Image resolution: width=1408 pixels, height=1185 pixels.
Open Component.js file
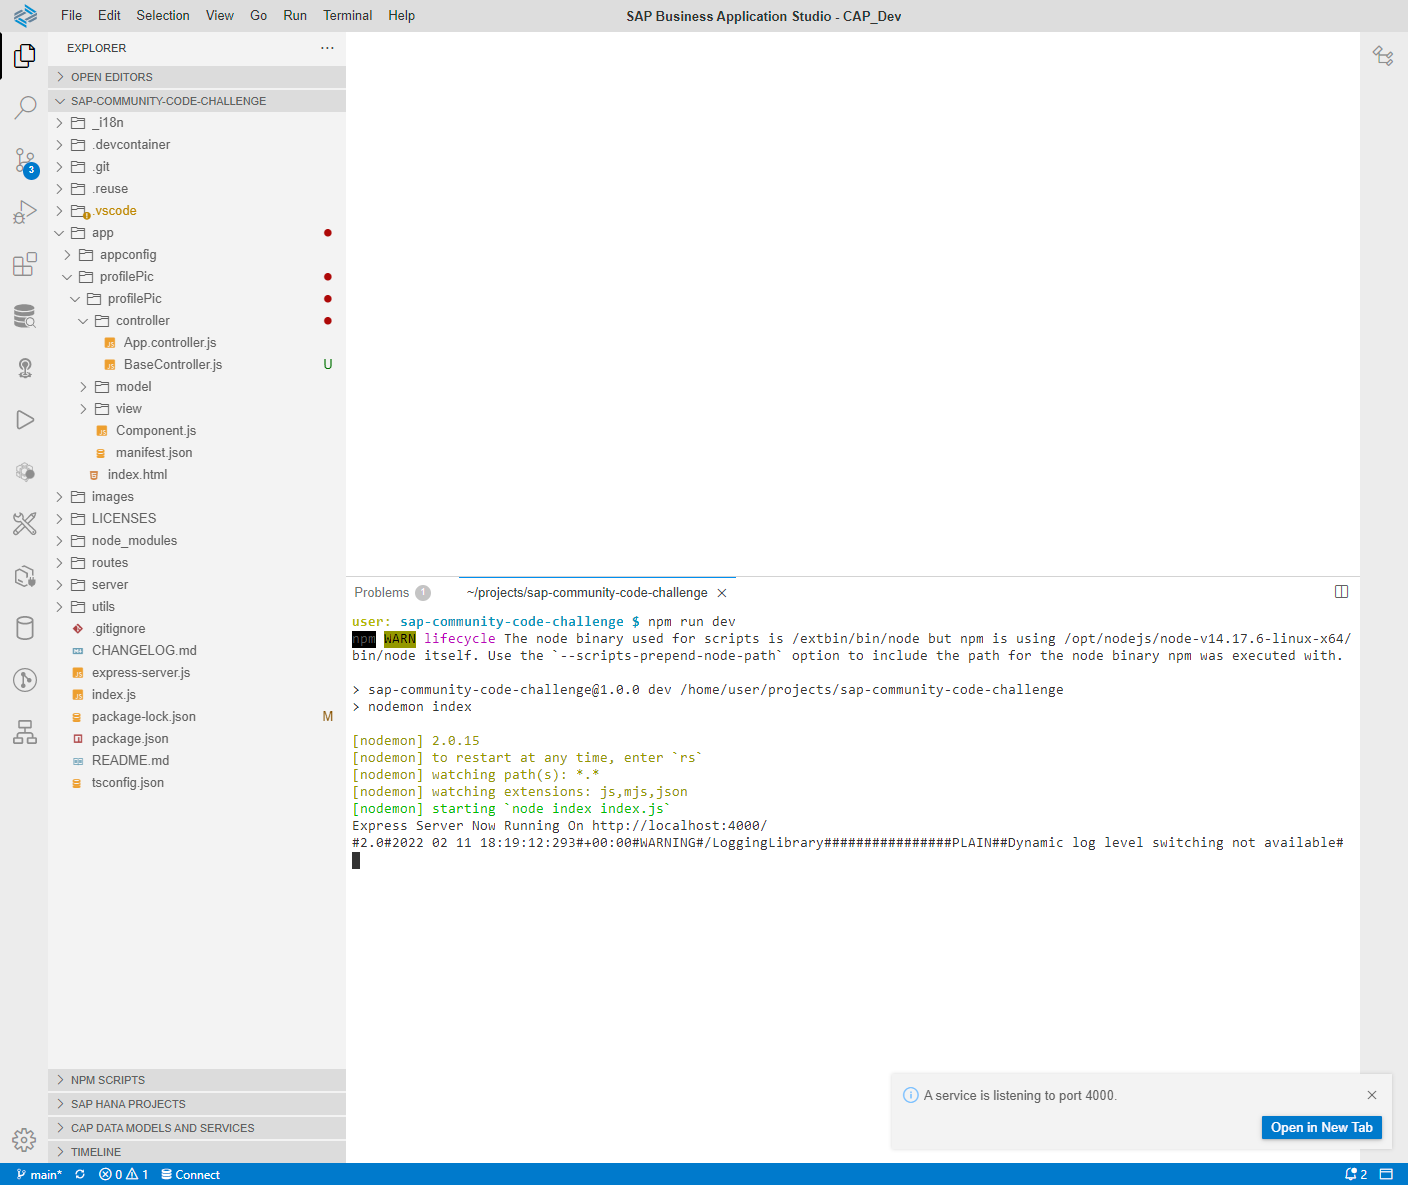point(197,431)
